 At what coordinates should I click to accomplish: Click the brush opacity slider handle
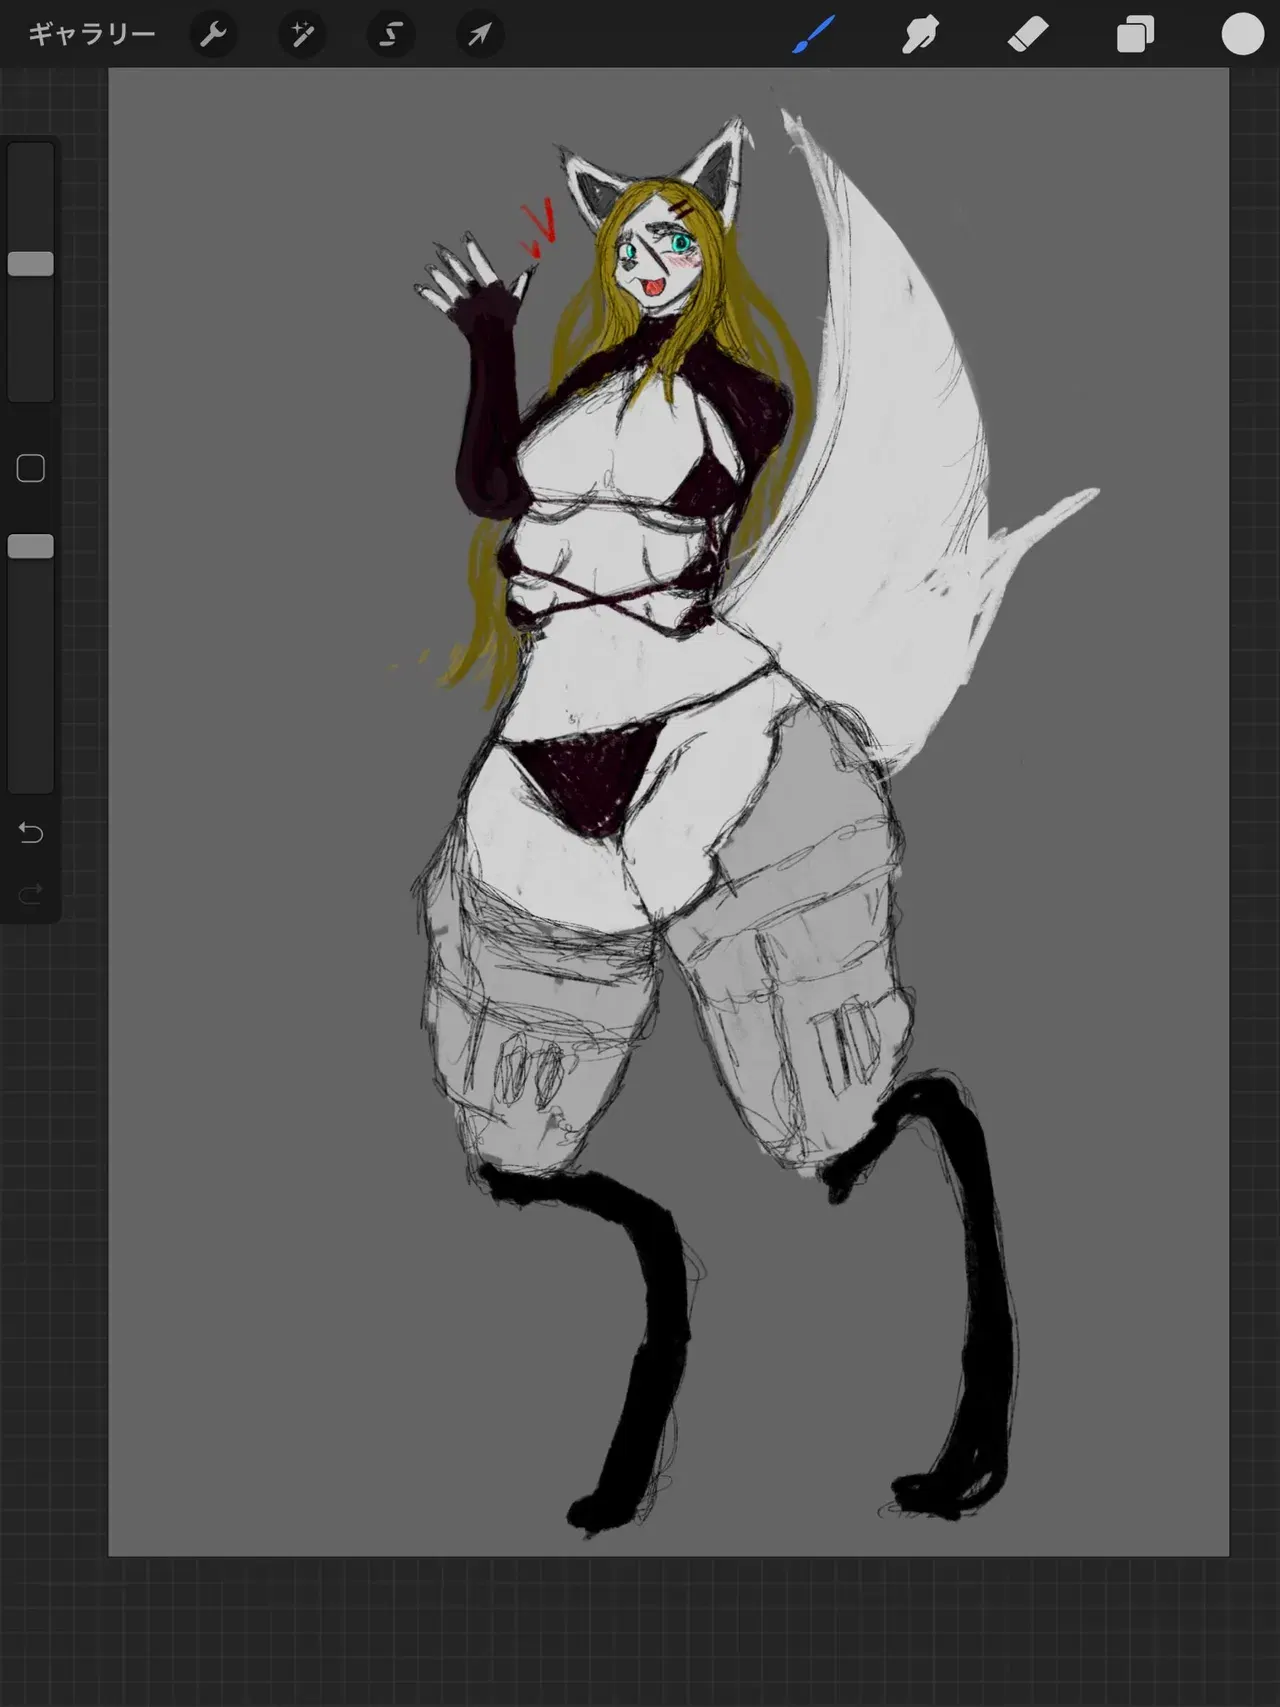point(31,546)
